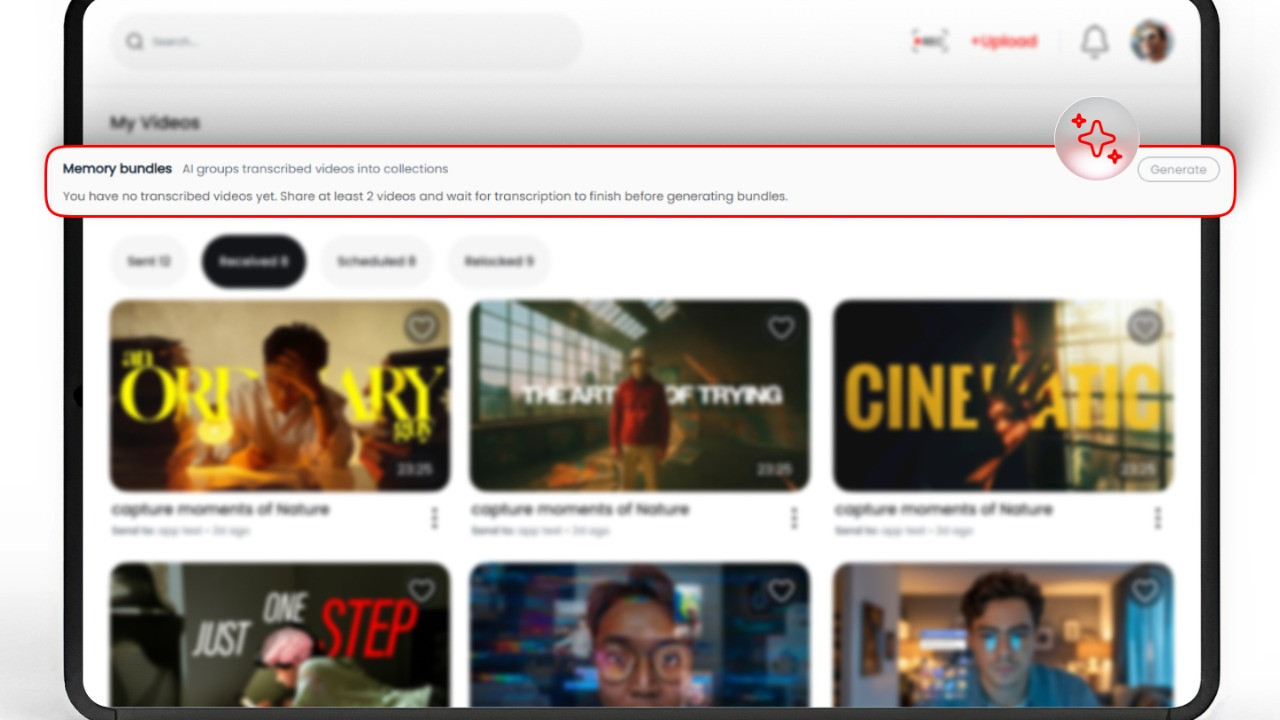Open the Cinematic video thumbnail
Viewport: 1280px width, 720px height.
point(1003,395)
